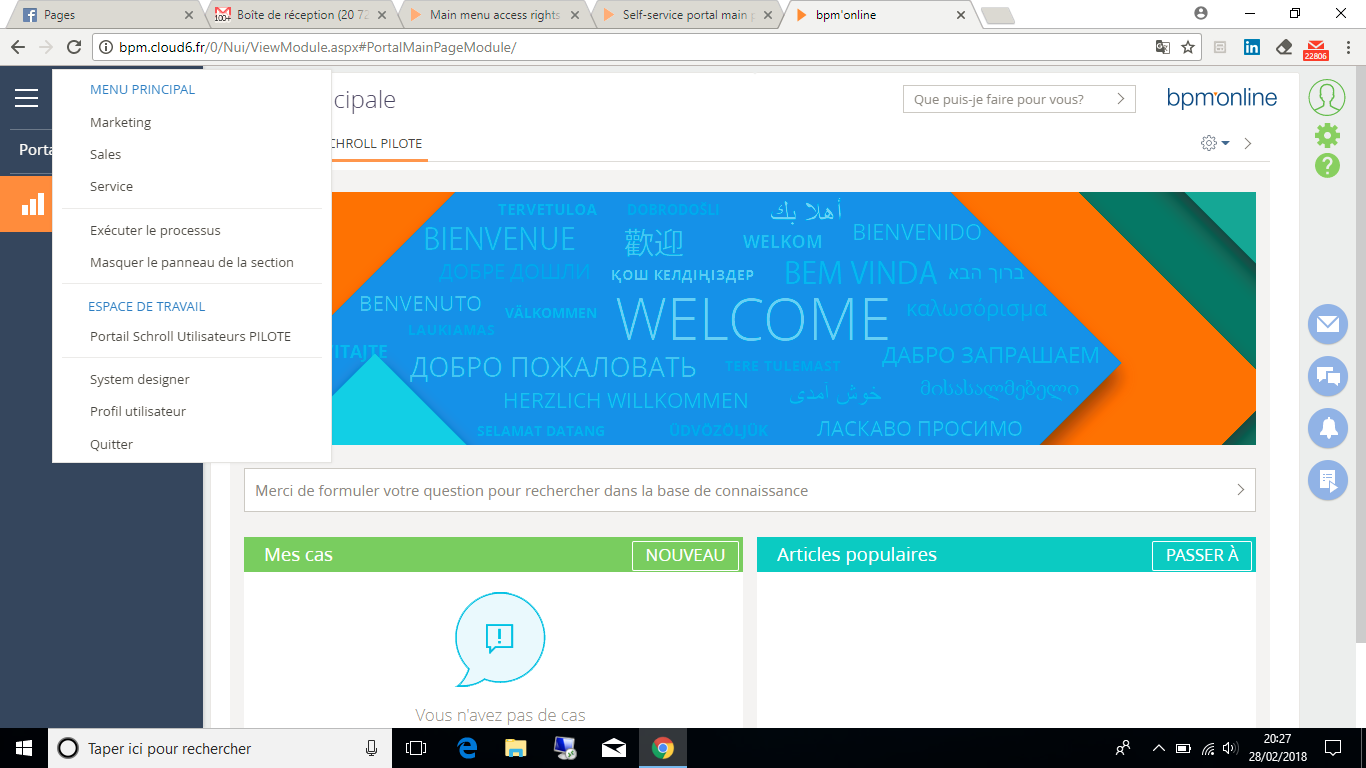Screen dimensions: 1366x768
Task: Select Service in the main menu
Action: [112, 186]
